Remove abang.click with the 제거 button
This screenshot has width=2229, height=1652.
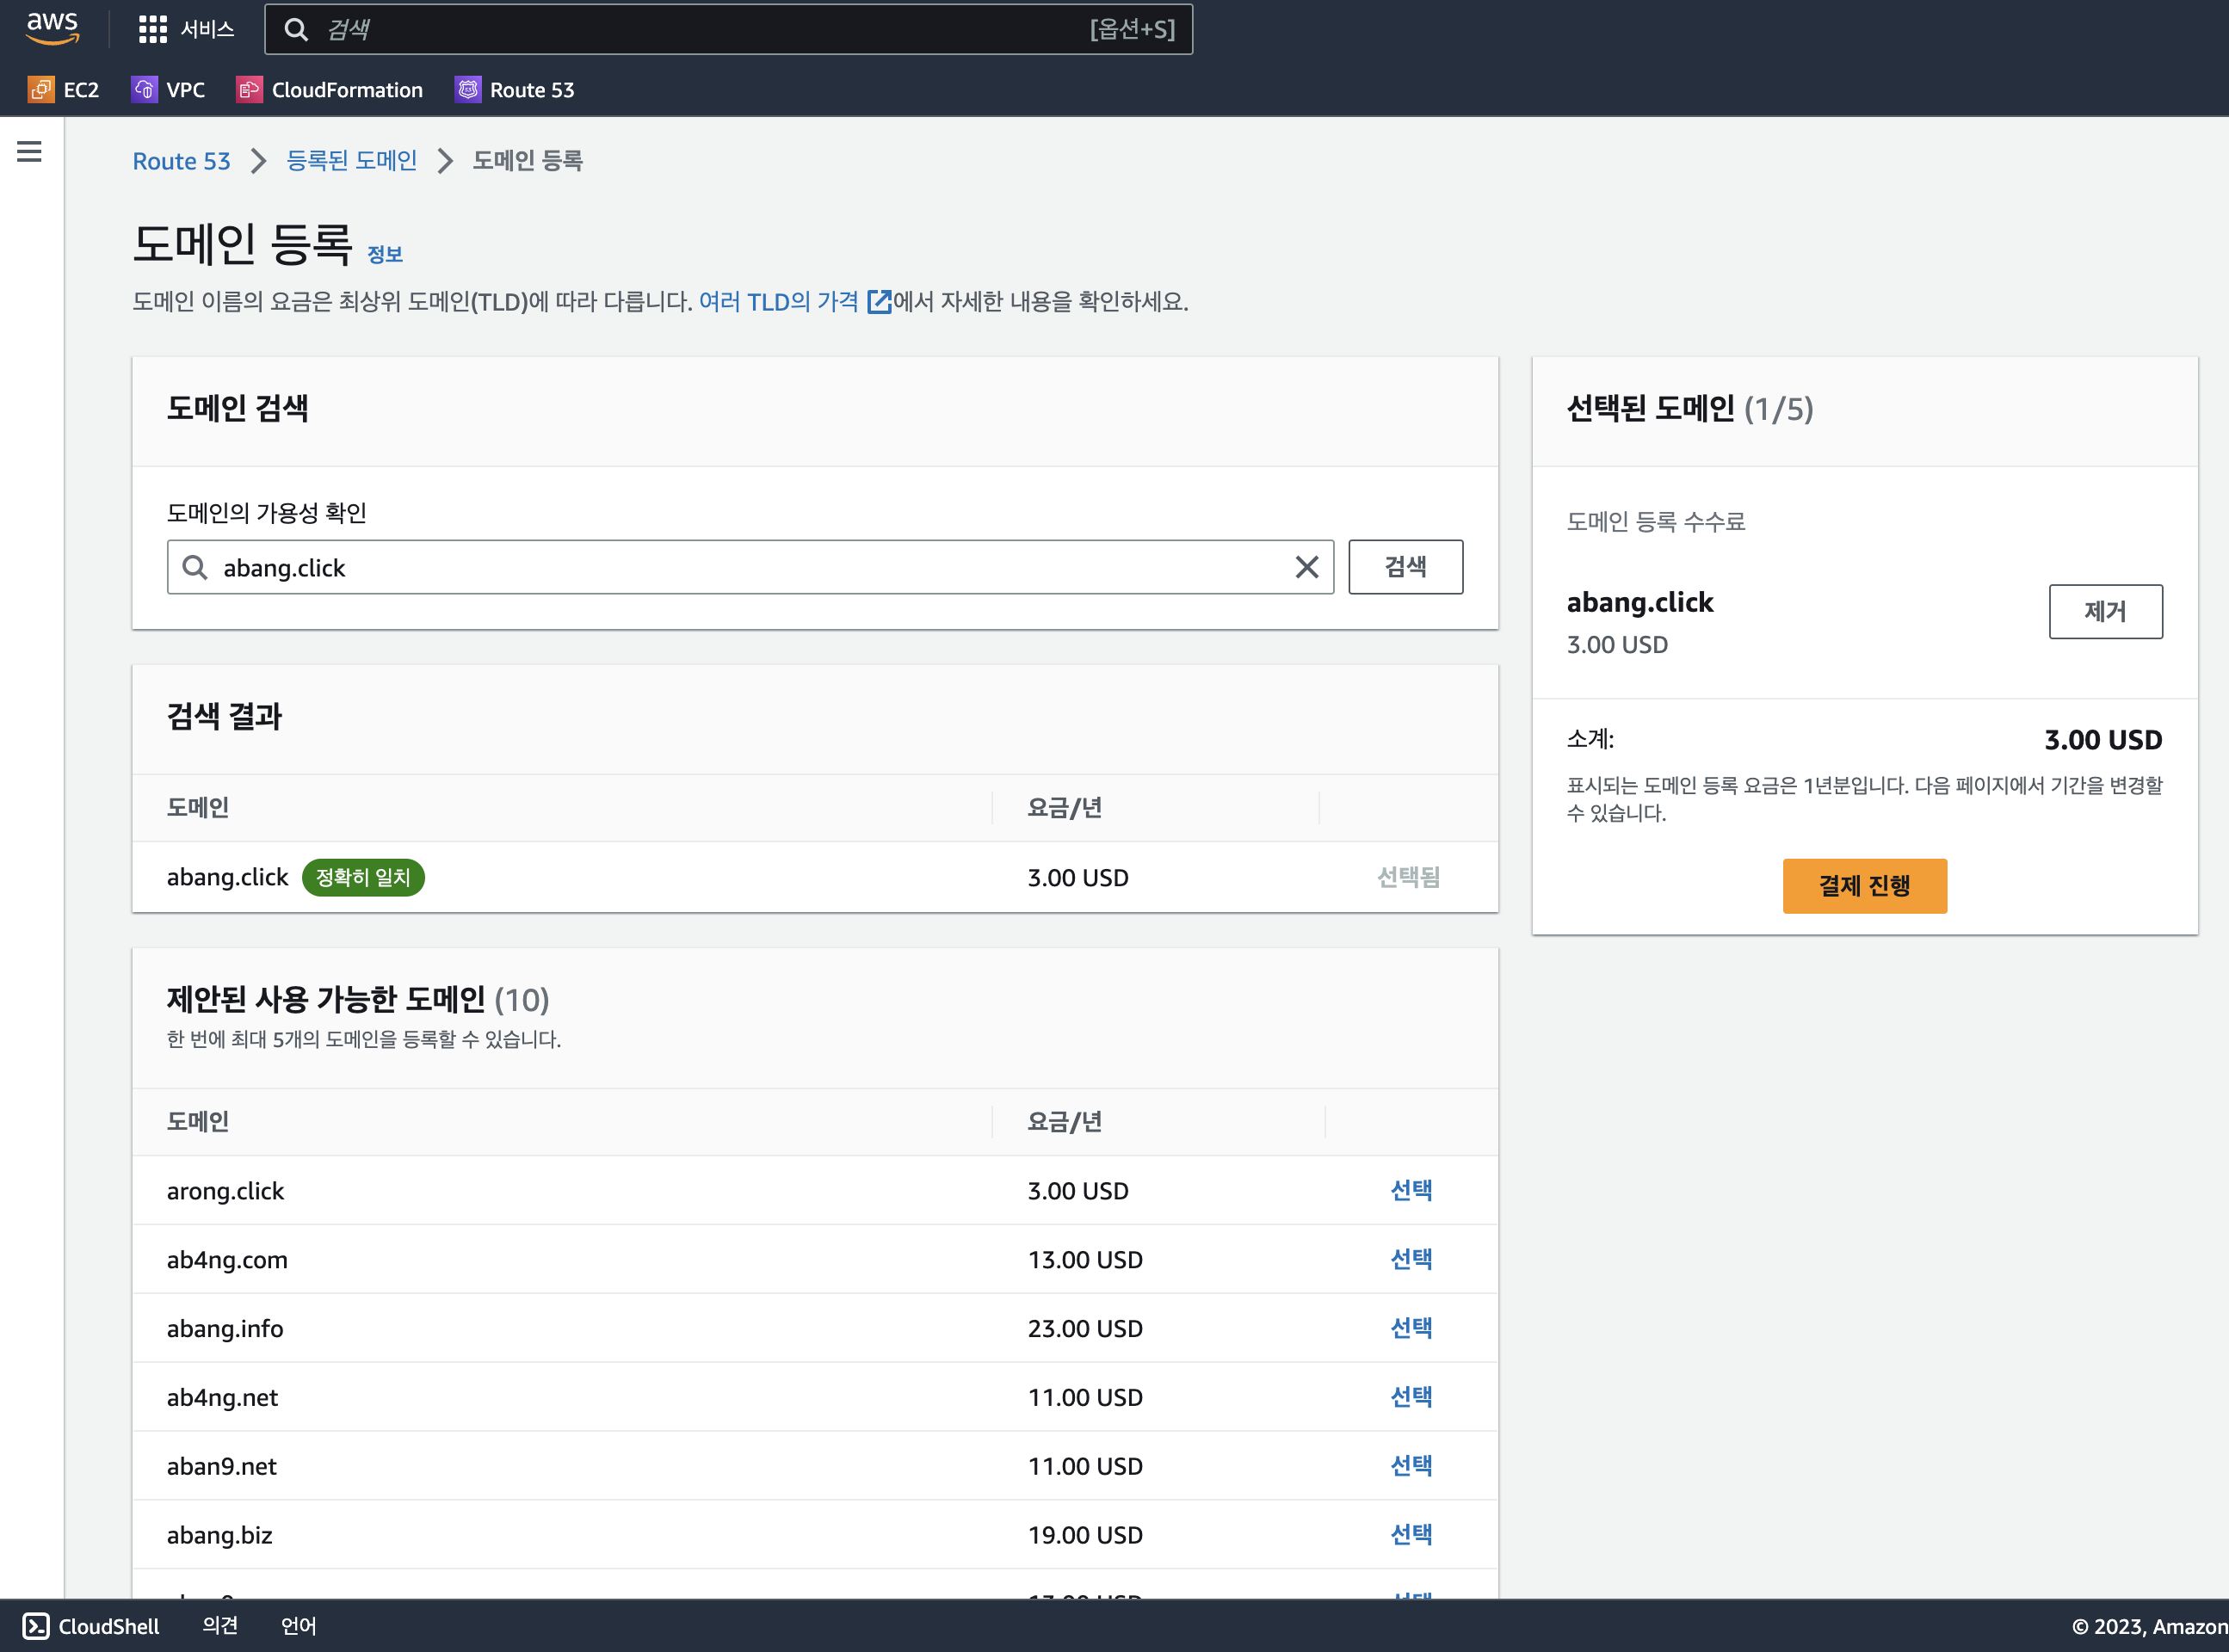[x=2105, y=611]
